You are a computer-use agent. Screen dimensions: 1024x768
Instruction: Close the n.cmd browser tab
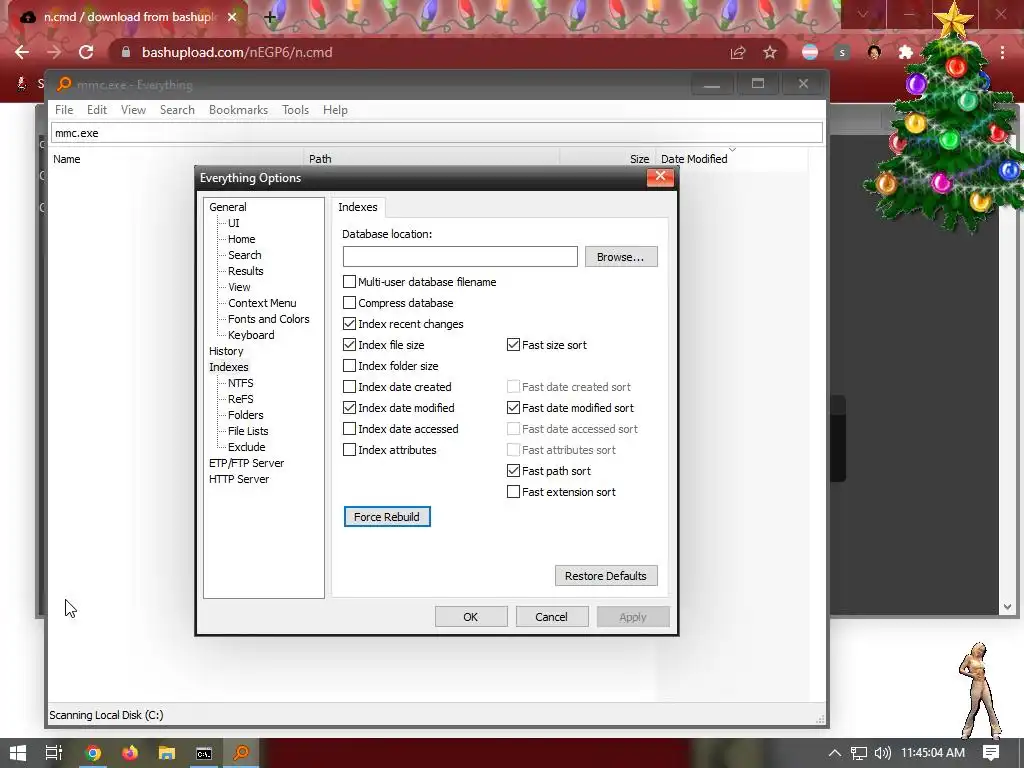[x=232, y=17]
